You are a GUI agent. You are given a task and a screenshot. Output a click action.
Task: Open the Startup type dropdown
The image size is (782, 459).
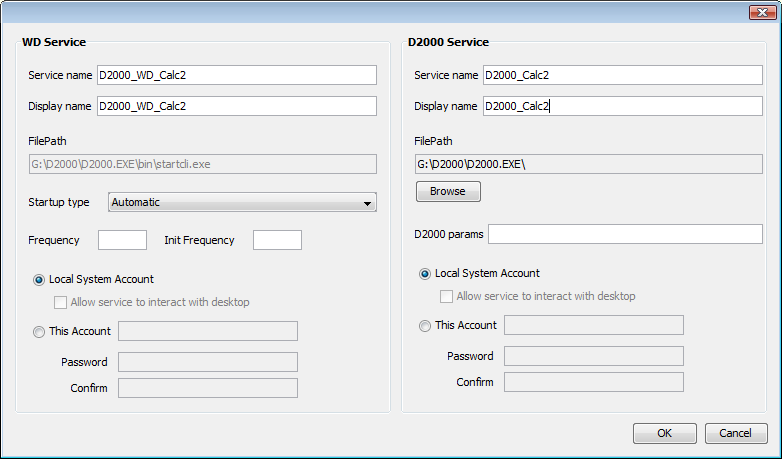click(x=241, y=203)
